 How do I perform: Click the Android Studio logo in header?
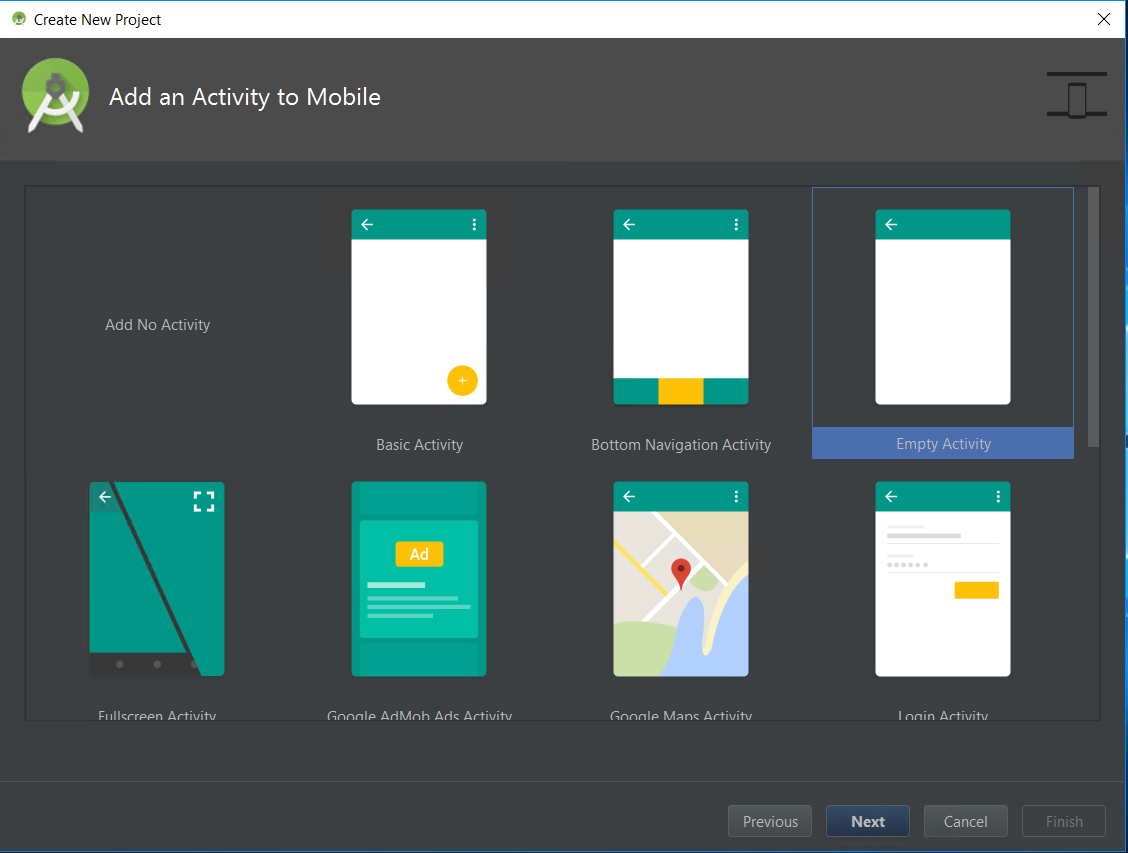(55, 96)
